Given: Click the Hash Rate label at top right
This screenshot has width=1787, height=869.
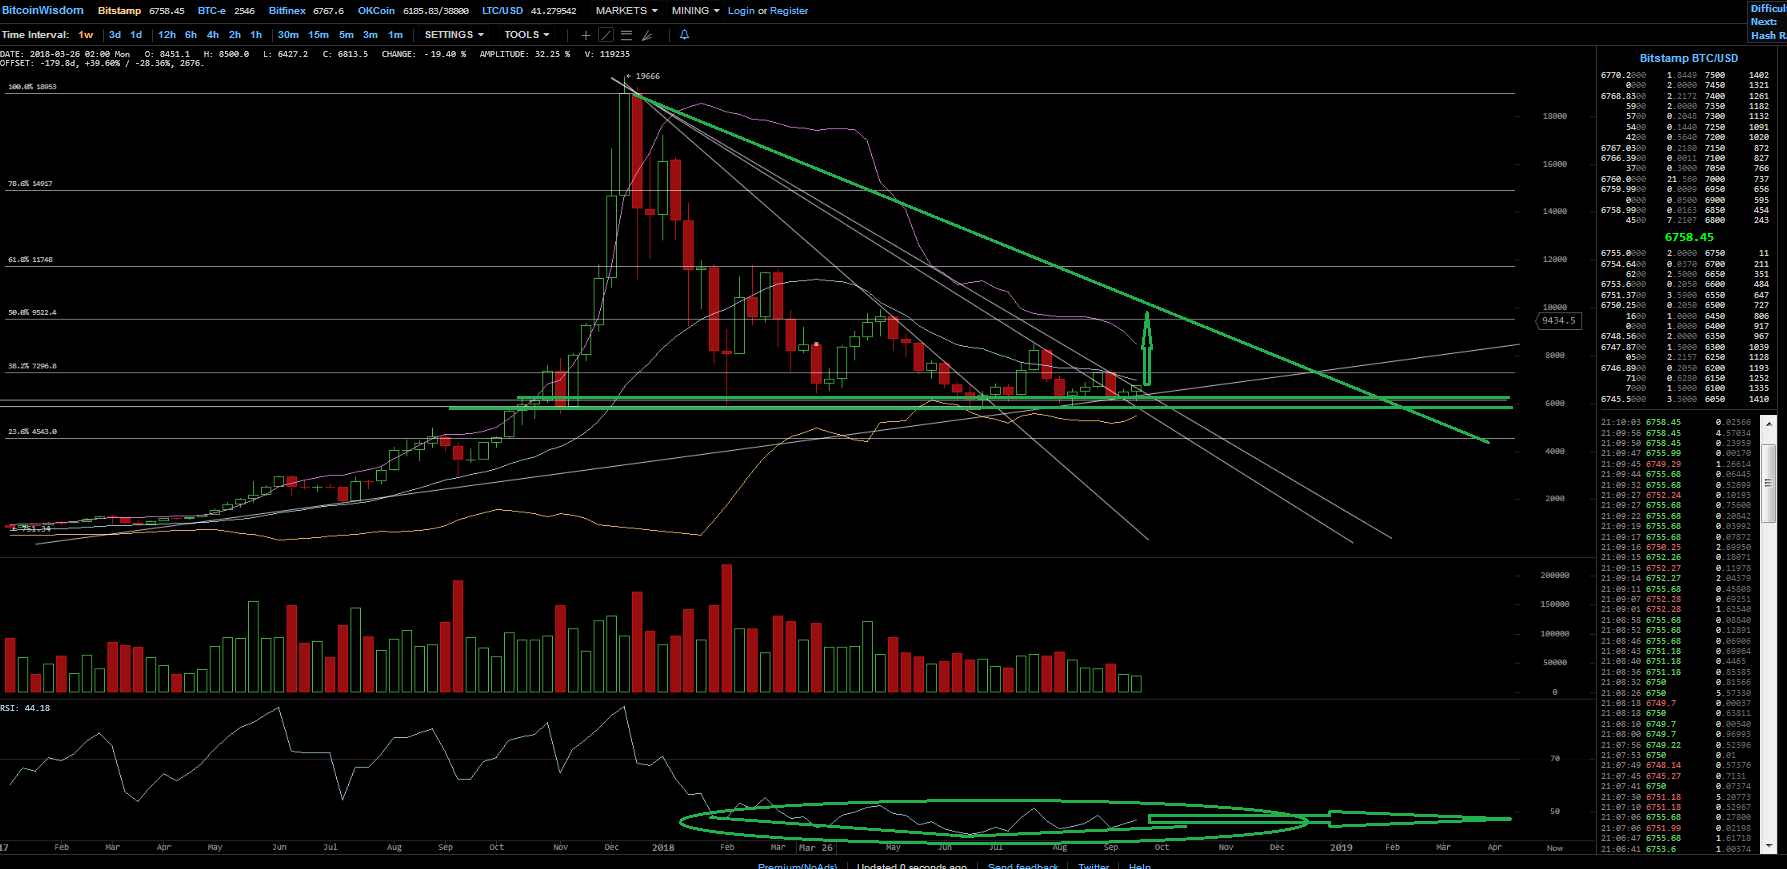Looking at the screenshot, I should (x=1768, y=35).
